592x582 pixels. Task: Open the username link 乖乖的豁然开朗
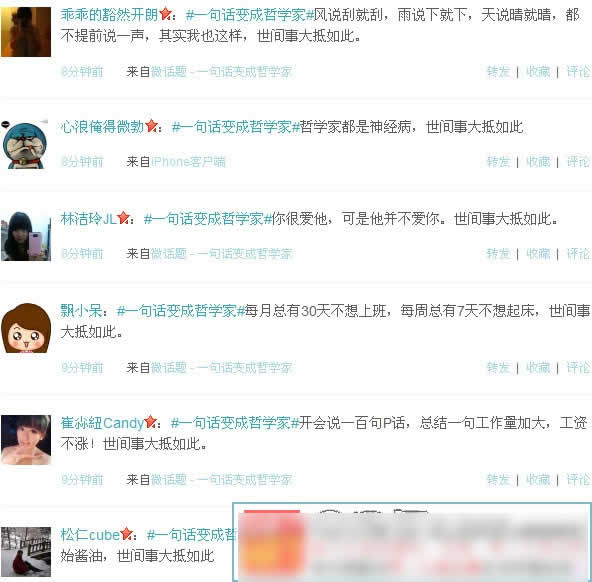[109, 15]
